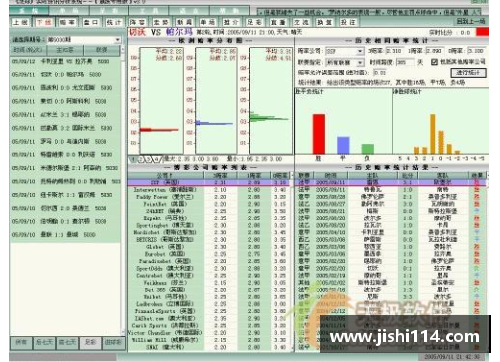
Task: Go to the next match with 下场
Action: click(44, 22)
